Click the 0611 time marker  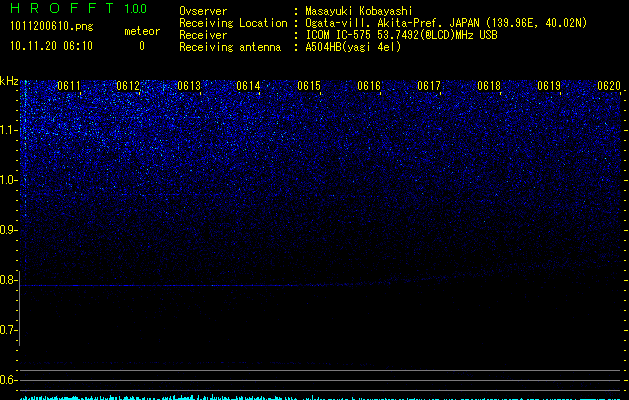click(69, 86)
